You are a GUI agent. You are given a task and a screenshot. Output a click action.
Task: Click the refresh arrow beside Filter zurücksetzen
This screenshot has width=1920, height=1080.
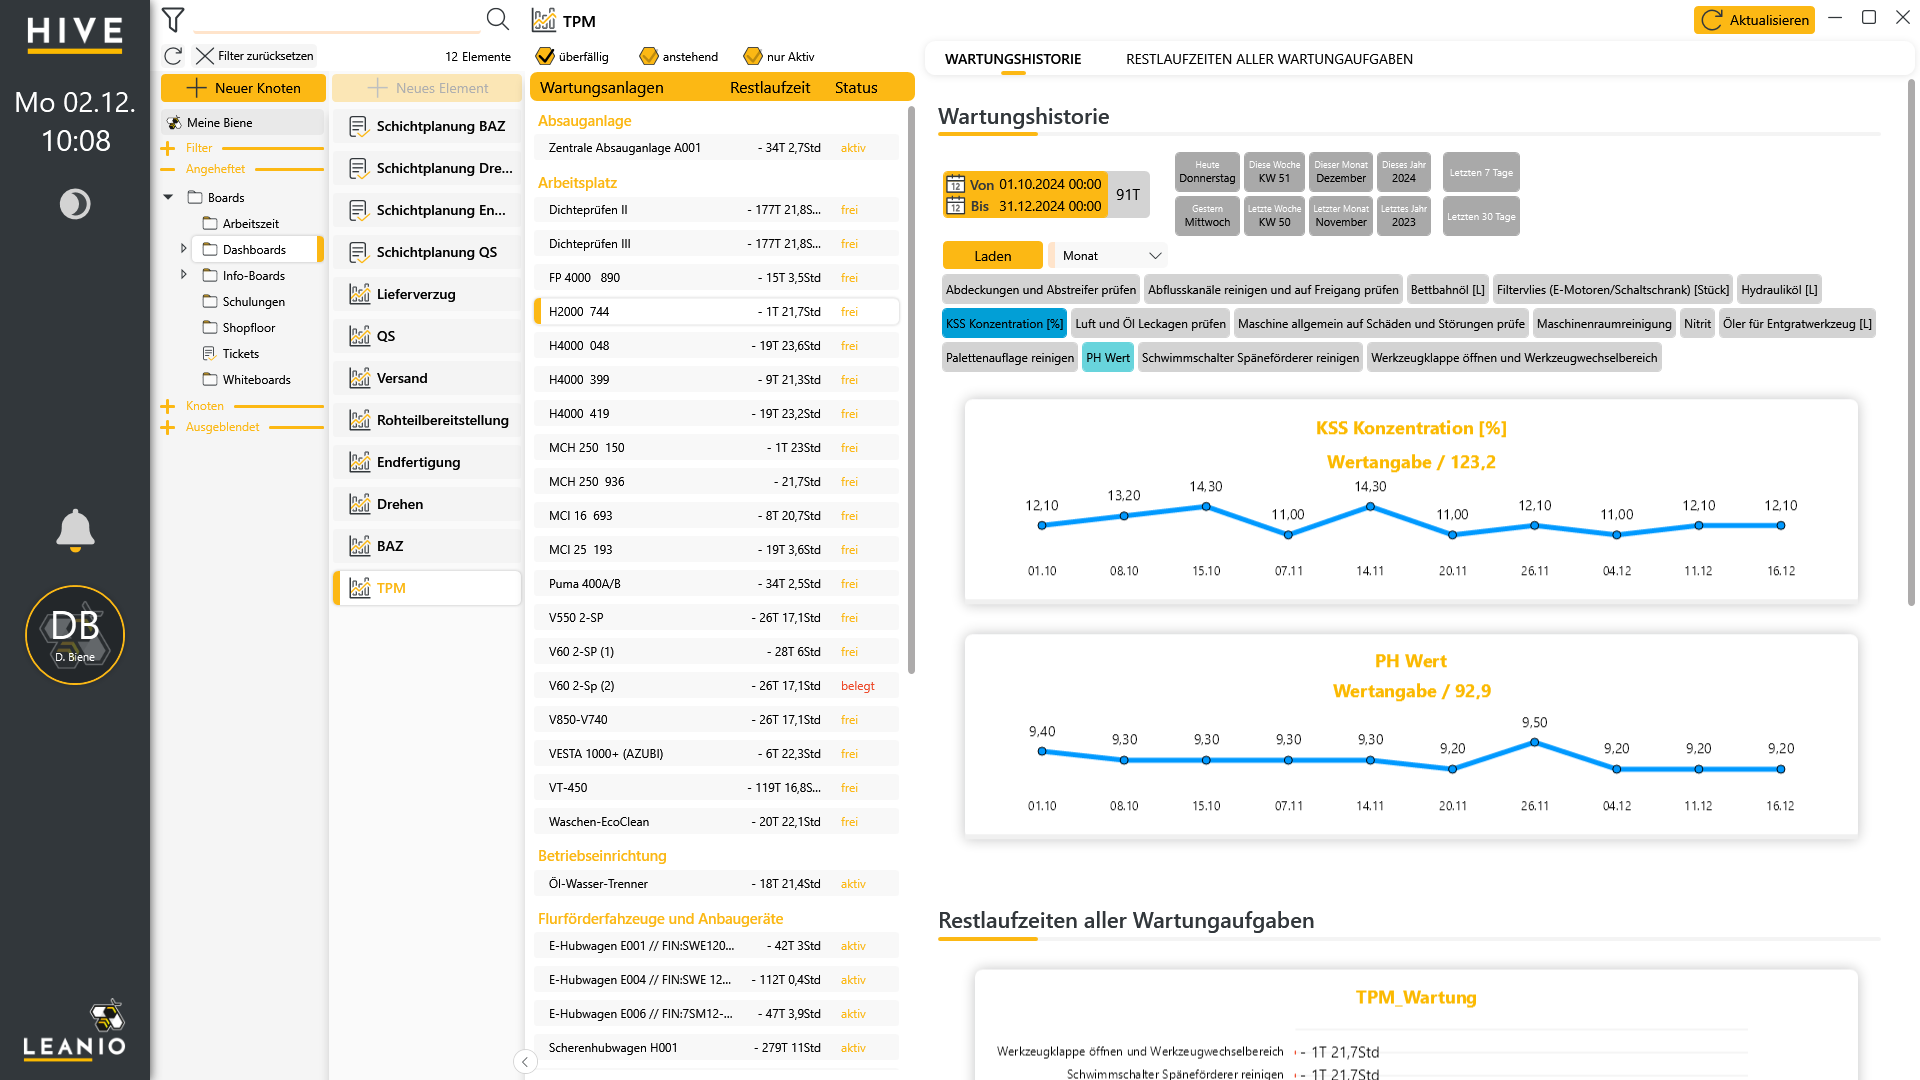tap(173, 56)
